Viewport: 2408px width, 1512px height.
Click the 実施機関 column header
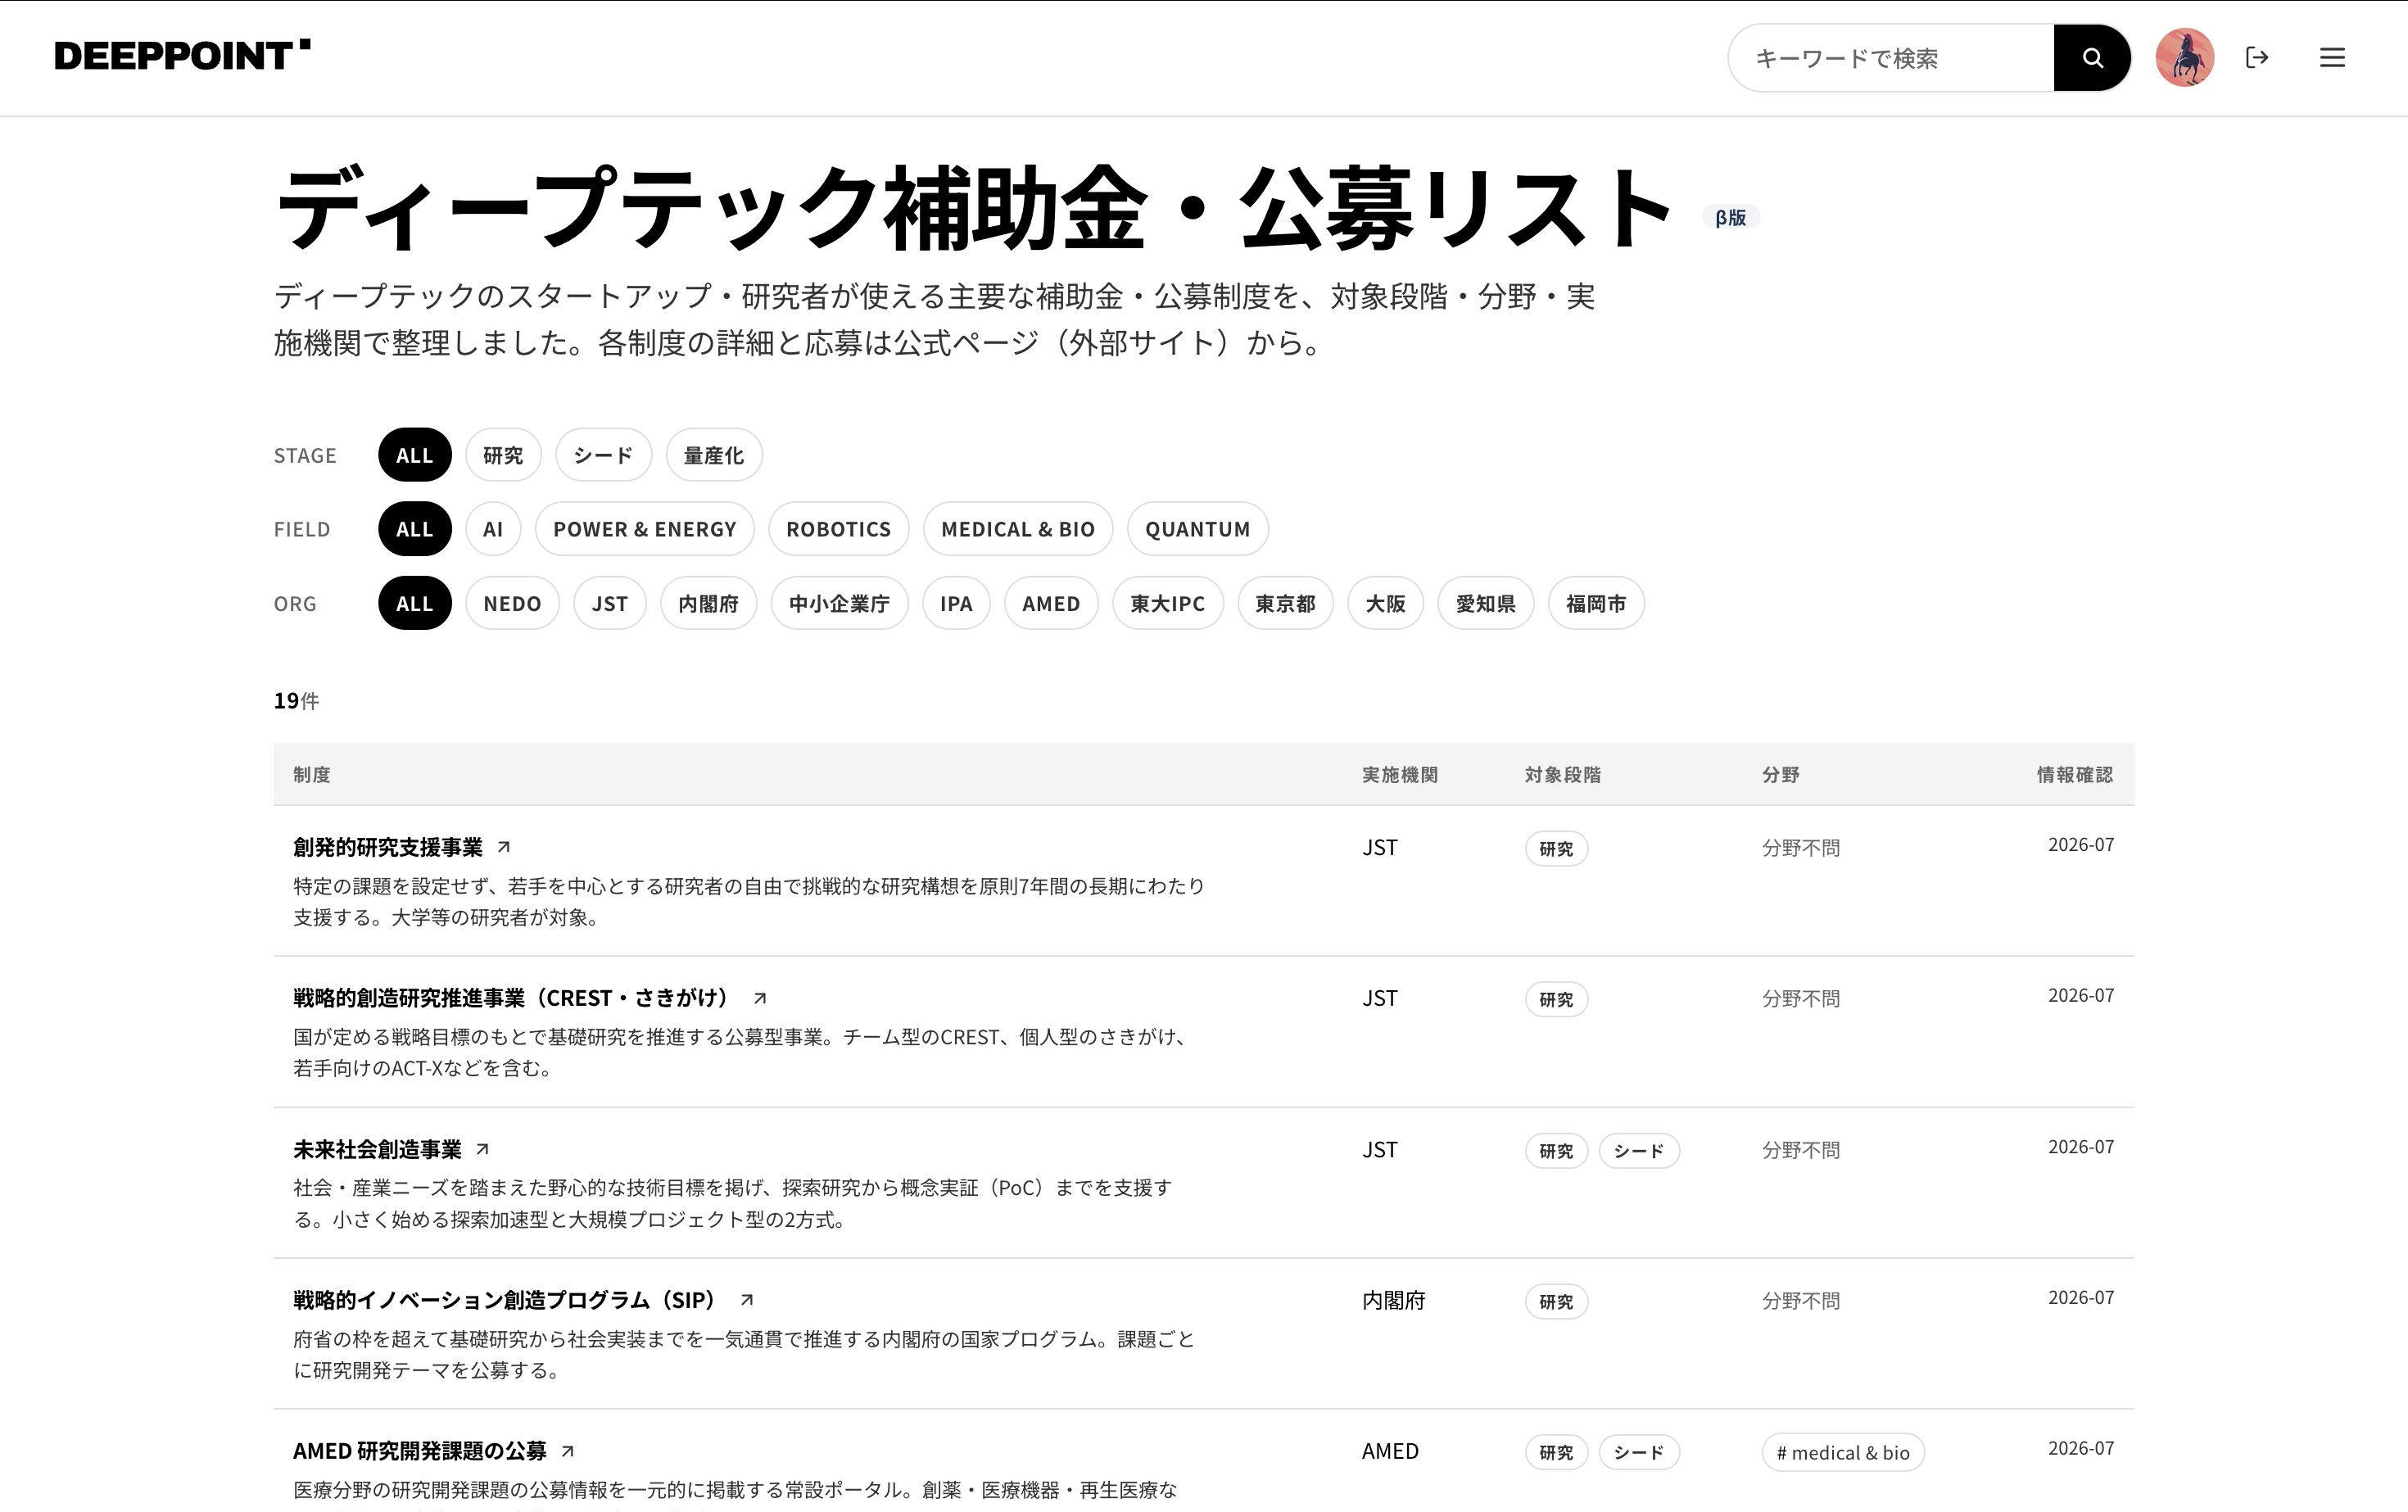coord(1400,775)
